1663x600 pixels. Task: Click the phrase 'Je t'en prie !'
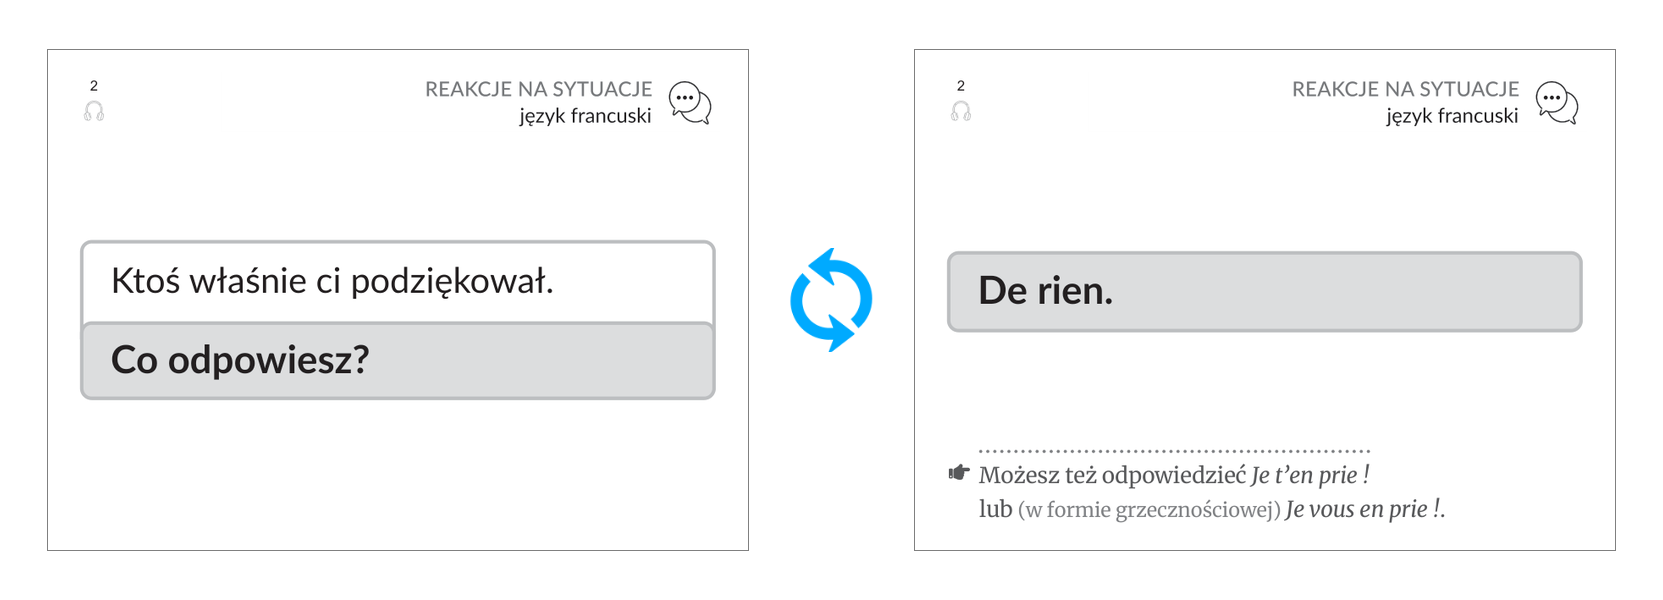[x=1310, y=475]
